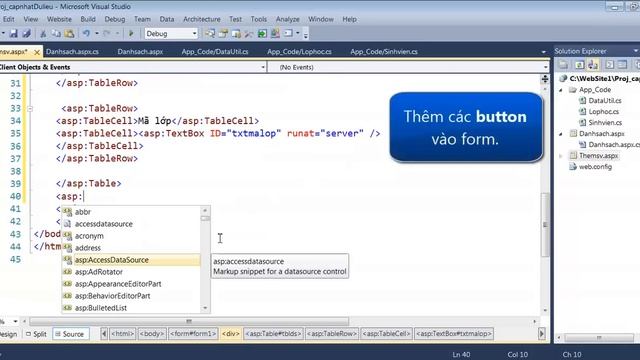
Task: Open the active files list dropdown arrow
Action: (x=543, y=52)
